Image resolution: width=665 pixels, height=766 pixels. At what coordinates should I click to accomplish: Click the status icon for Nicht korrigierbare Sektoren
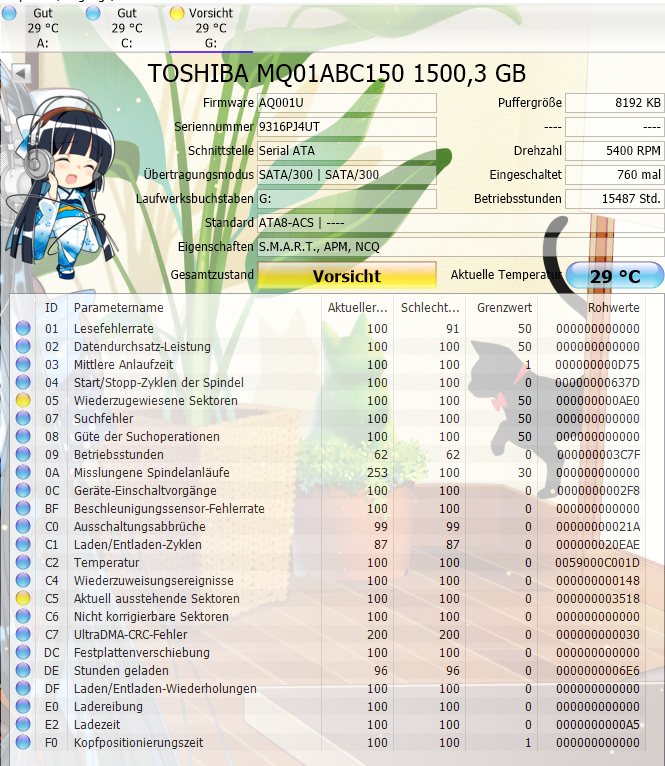pyautogui.click(x=23, y=617)
